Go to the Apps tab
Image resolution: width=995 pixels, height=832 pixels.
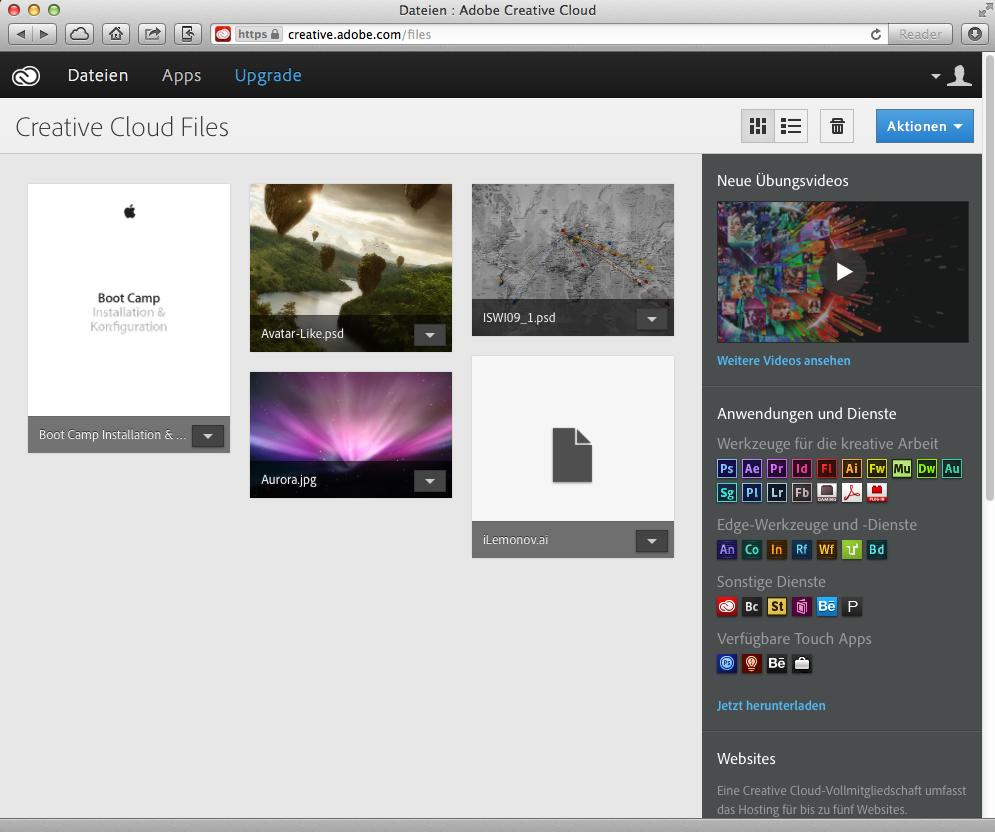click(x=181, y=76)
